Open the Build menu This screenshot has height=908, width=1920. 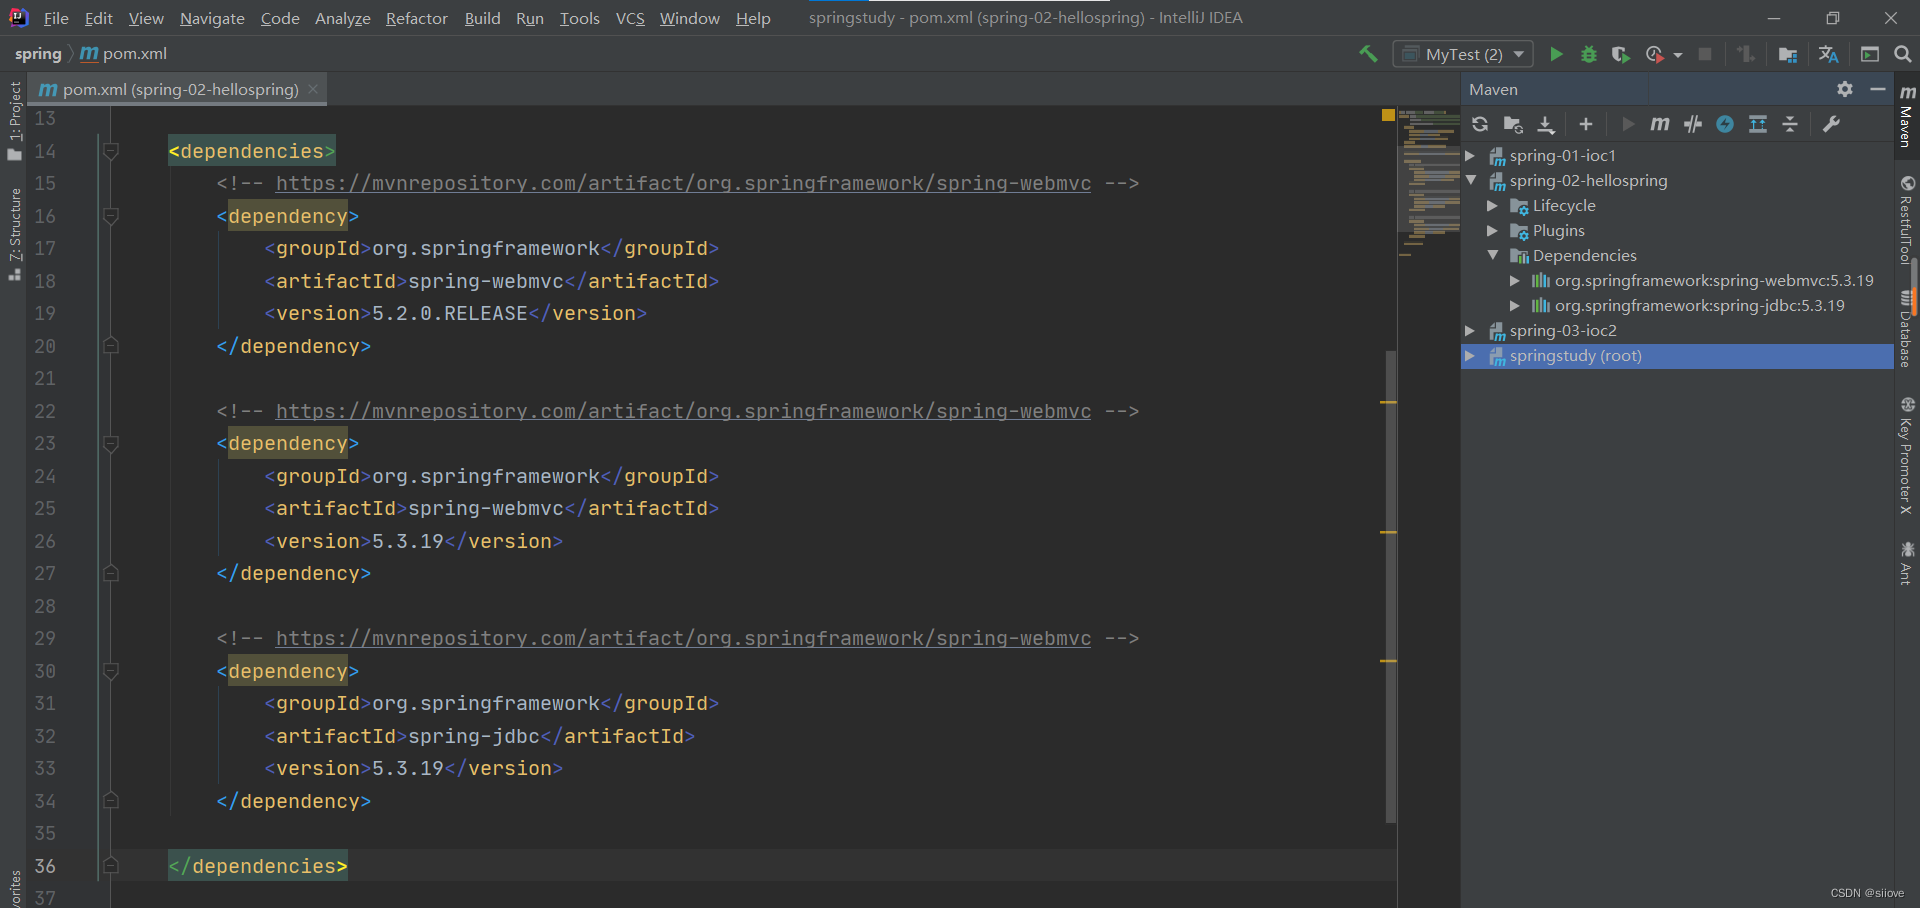tap(482, 18)
